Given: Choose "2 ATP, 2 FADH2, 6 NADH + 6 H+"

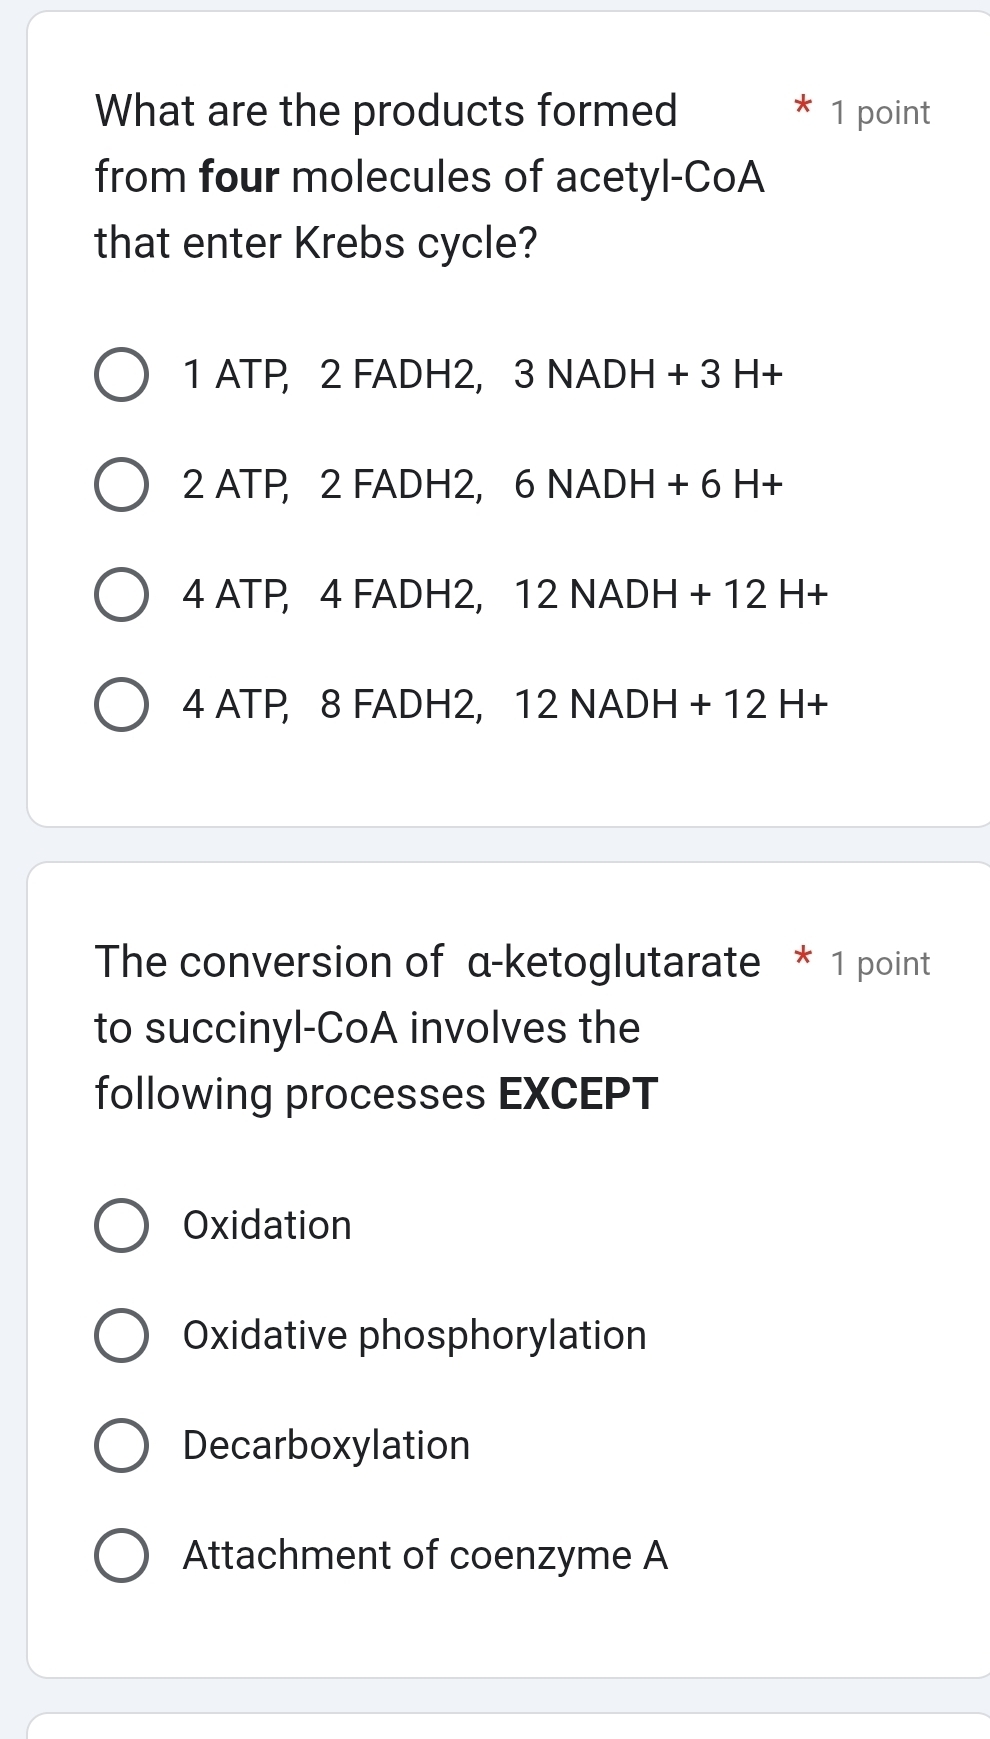Looking at the screenshot, I should [121, 486].
